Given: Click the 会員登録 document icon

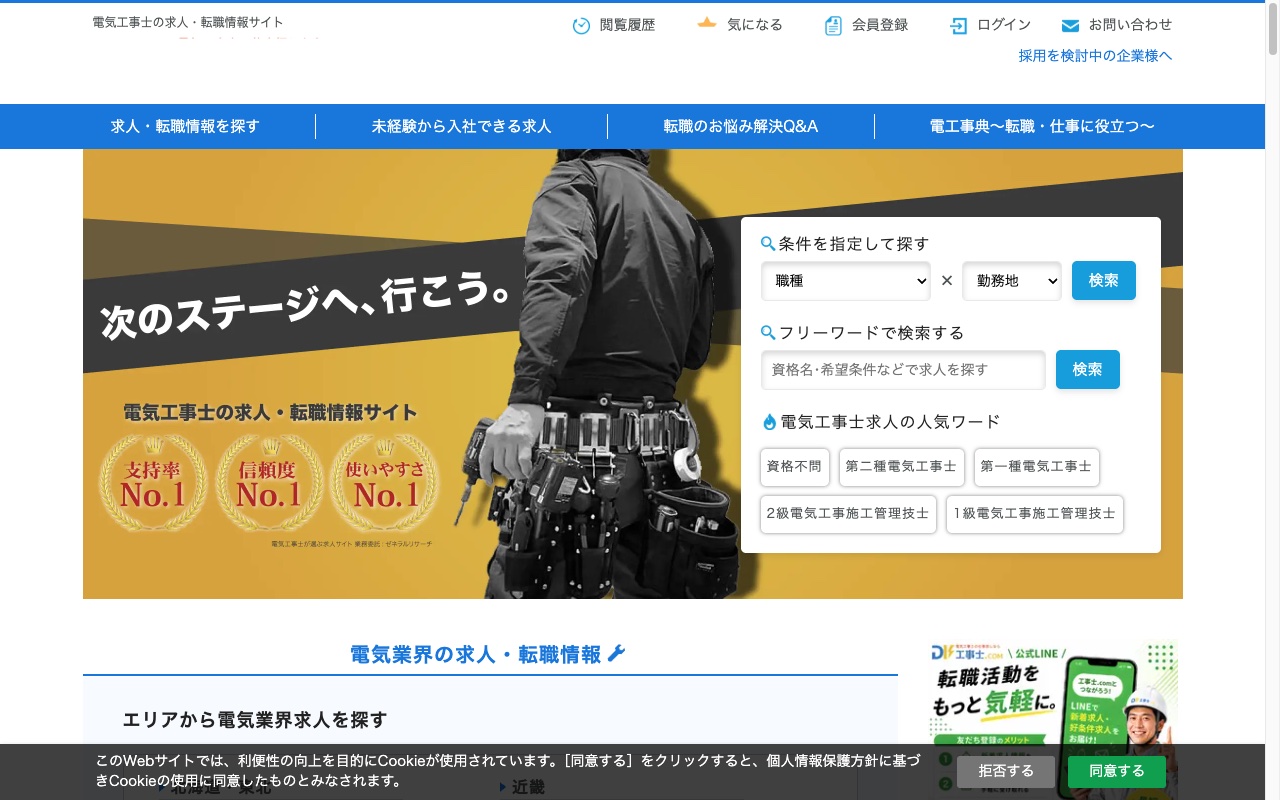Looking at the screenshot, I should click(833, 25).
